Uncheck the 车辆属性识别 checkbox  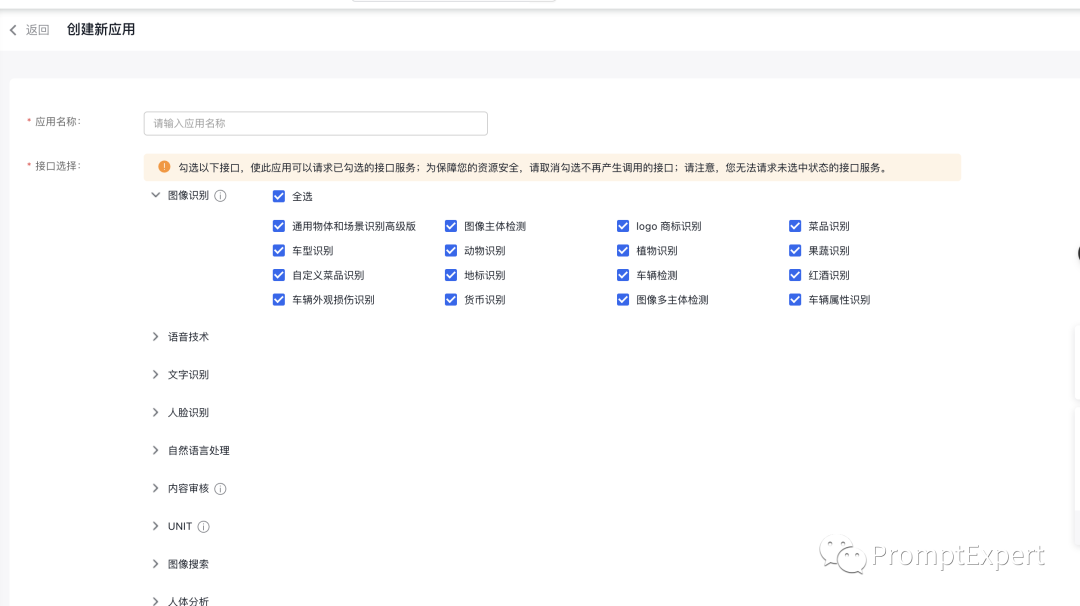coord(796,300)
